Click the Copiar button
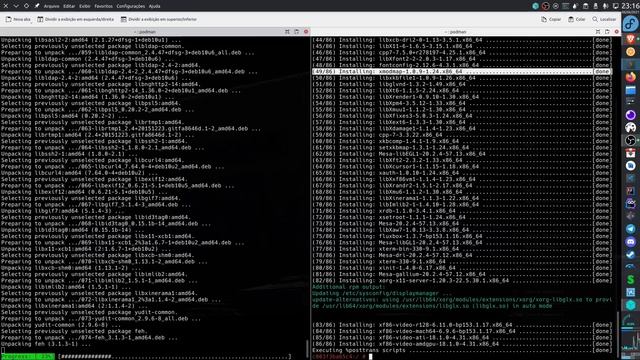The width and height of the screenshot is (640, 360). [x=551, y=19]
